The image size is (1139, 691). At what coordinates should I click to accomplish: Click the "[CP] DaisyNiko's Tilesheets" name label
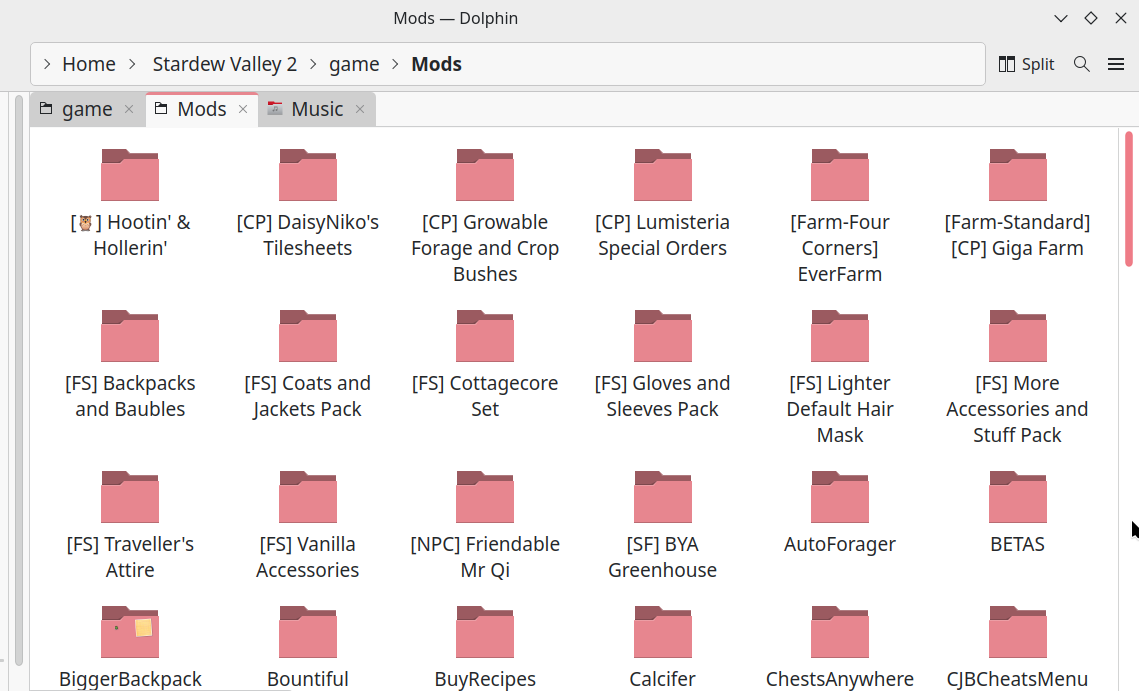coord(308,235)
